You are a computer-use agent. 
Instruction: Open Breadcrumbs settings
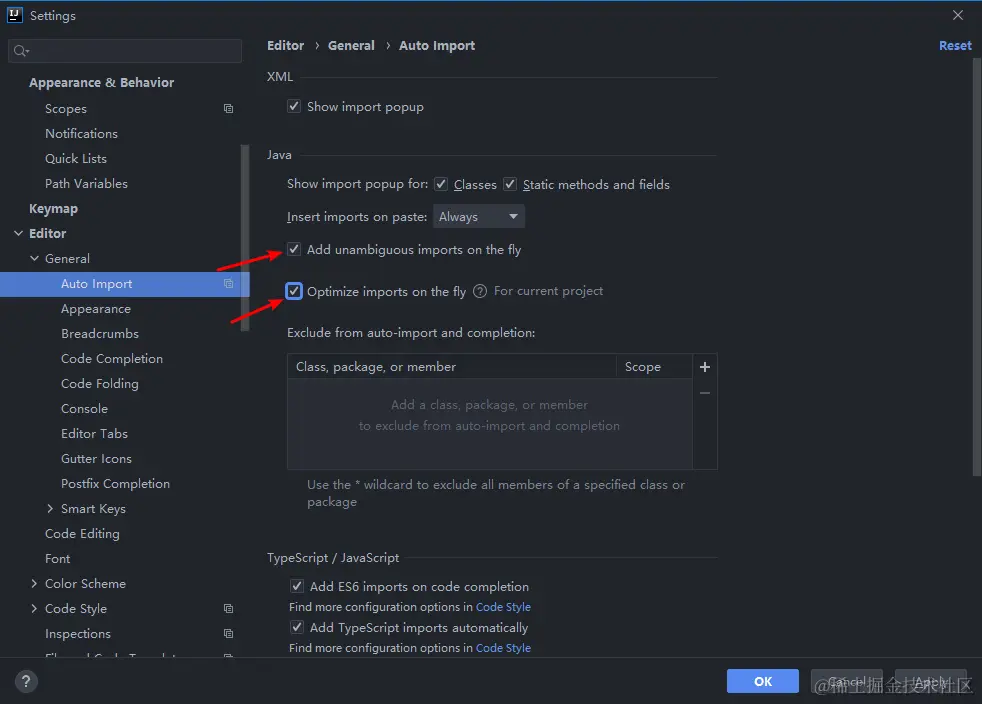[100, 334]
